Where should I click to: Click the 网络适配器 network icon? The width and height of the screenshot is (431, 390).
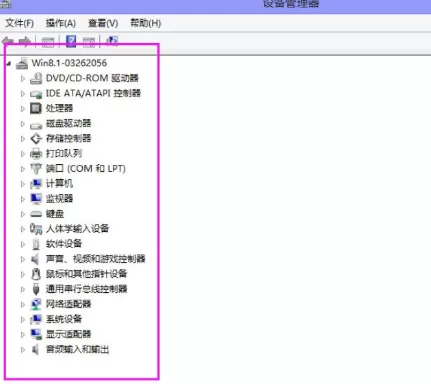36,304
